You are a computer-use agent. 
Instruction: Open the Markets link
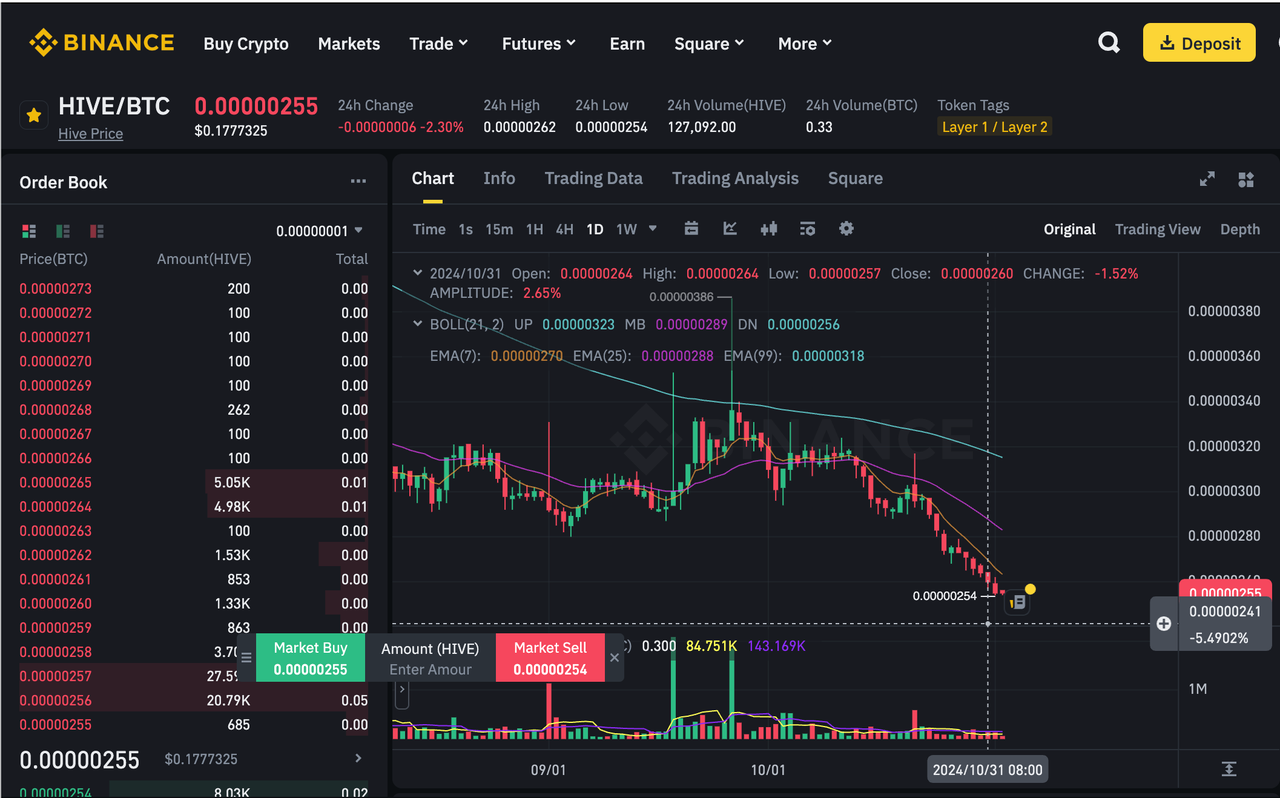349,44
